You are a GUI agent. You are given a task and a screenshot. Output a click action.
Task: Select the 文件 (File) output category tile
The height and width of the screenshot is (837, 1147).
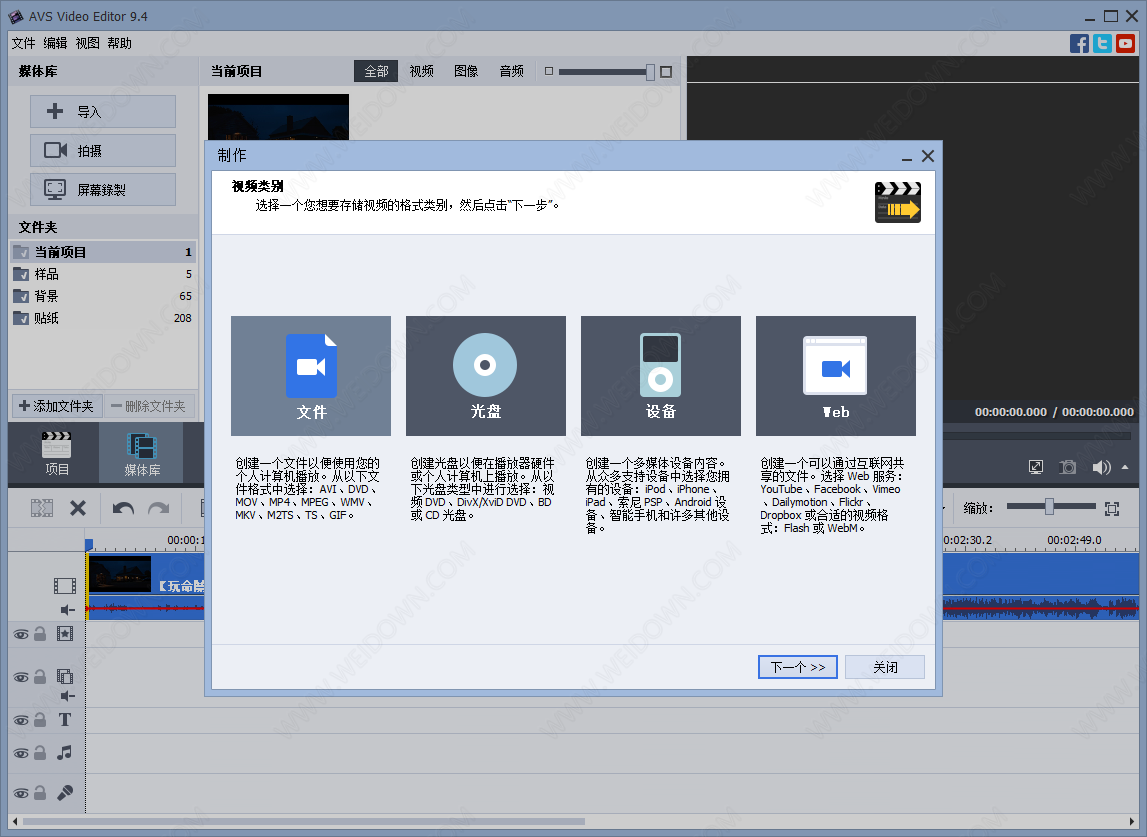[x=311, y=376]
